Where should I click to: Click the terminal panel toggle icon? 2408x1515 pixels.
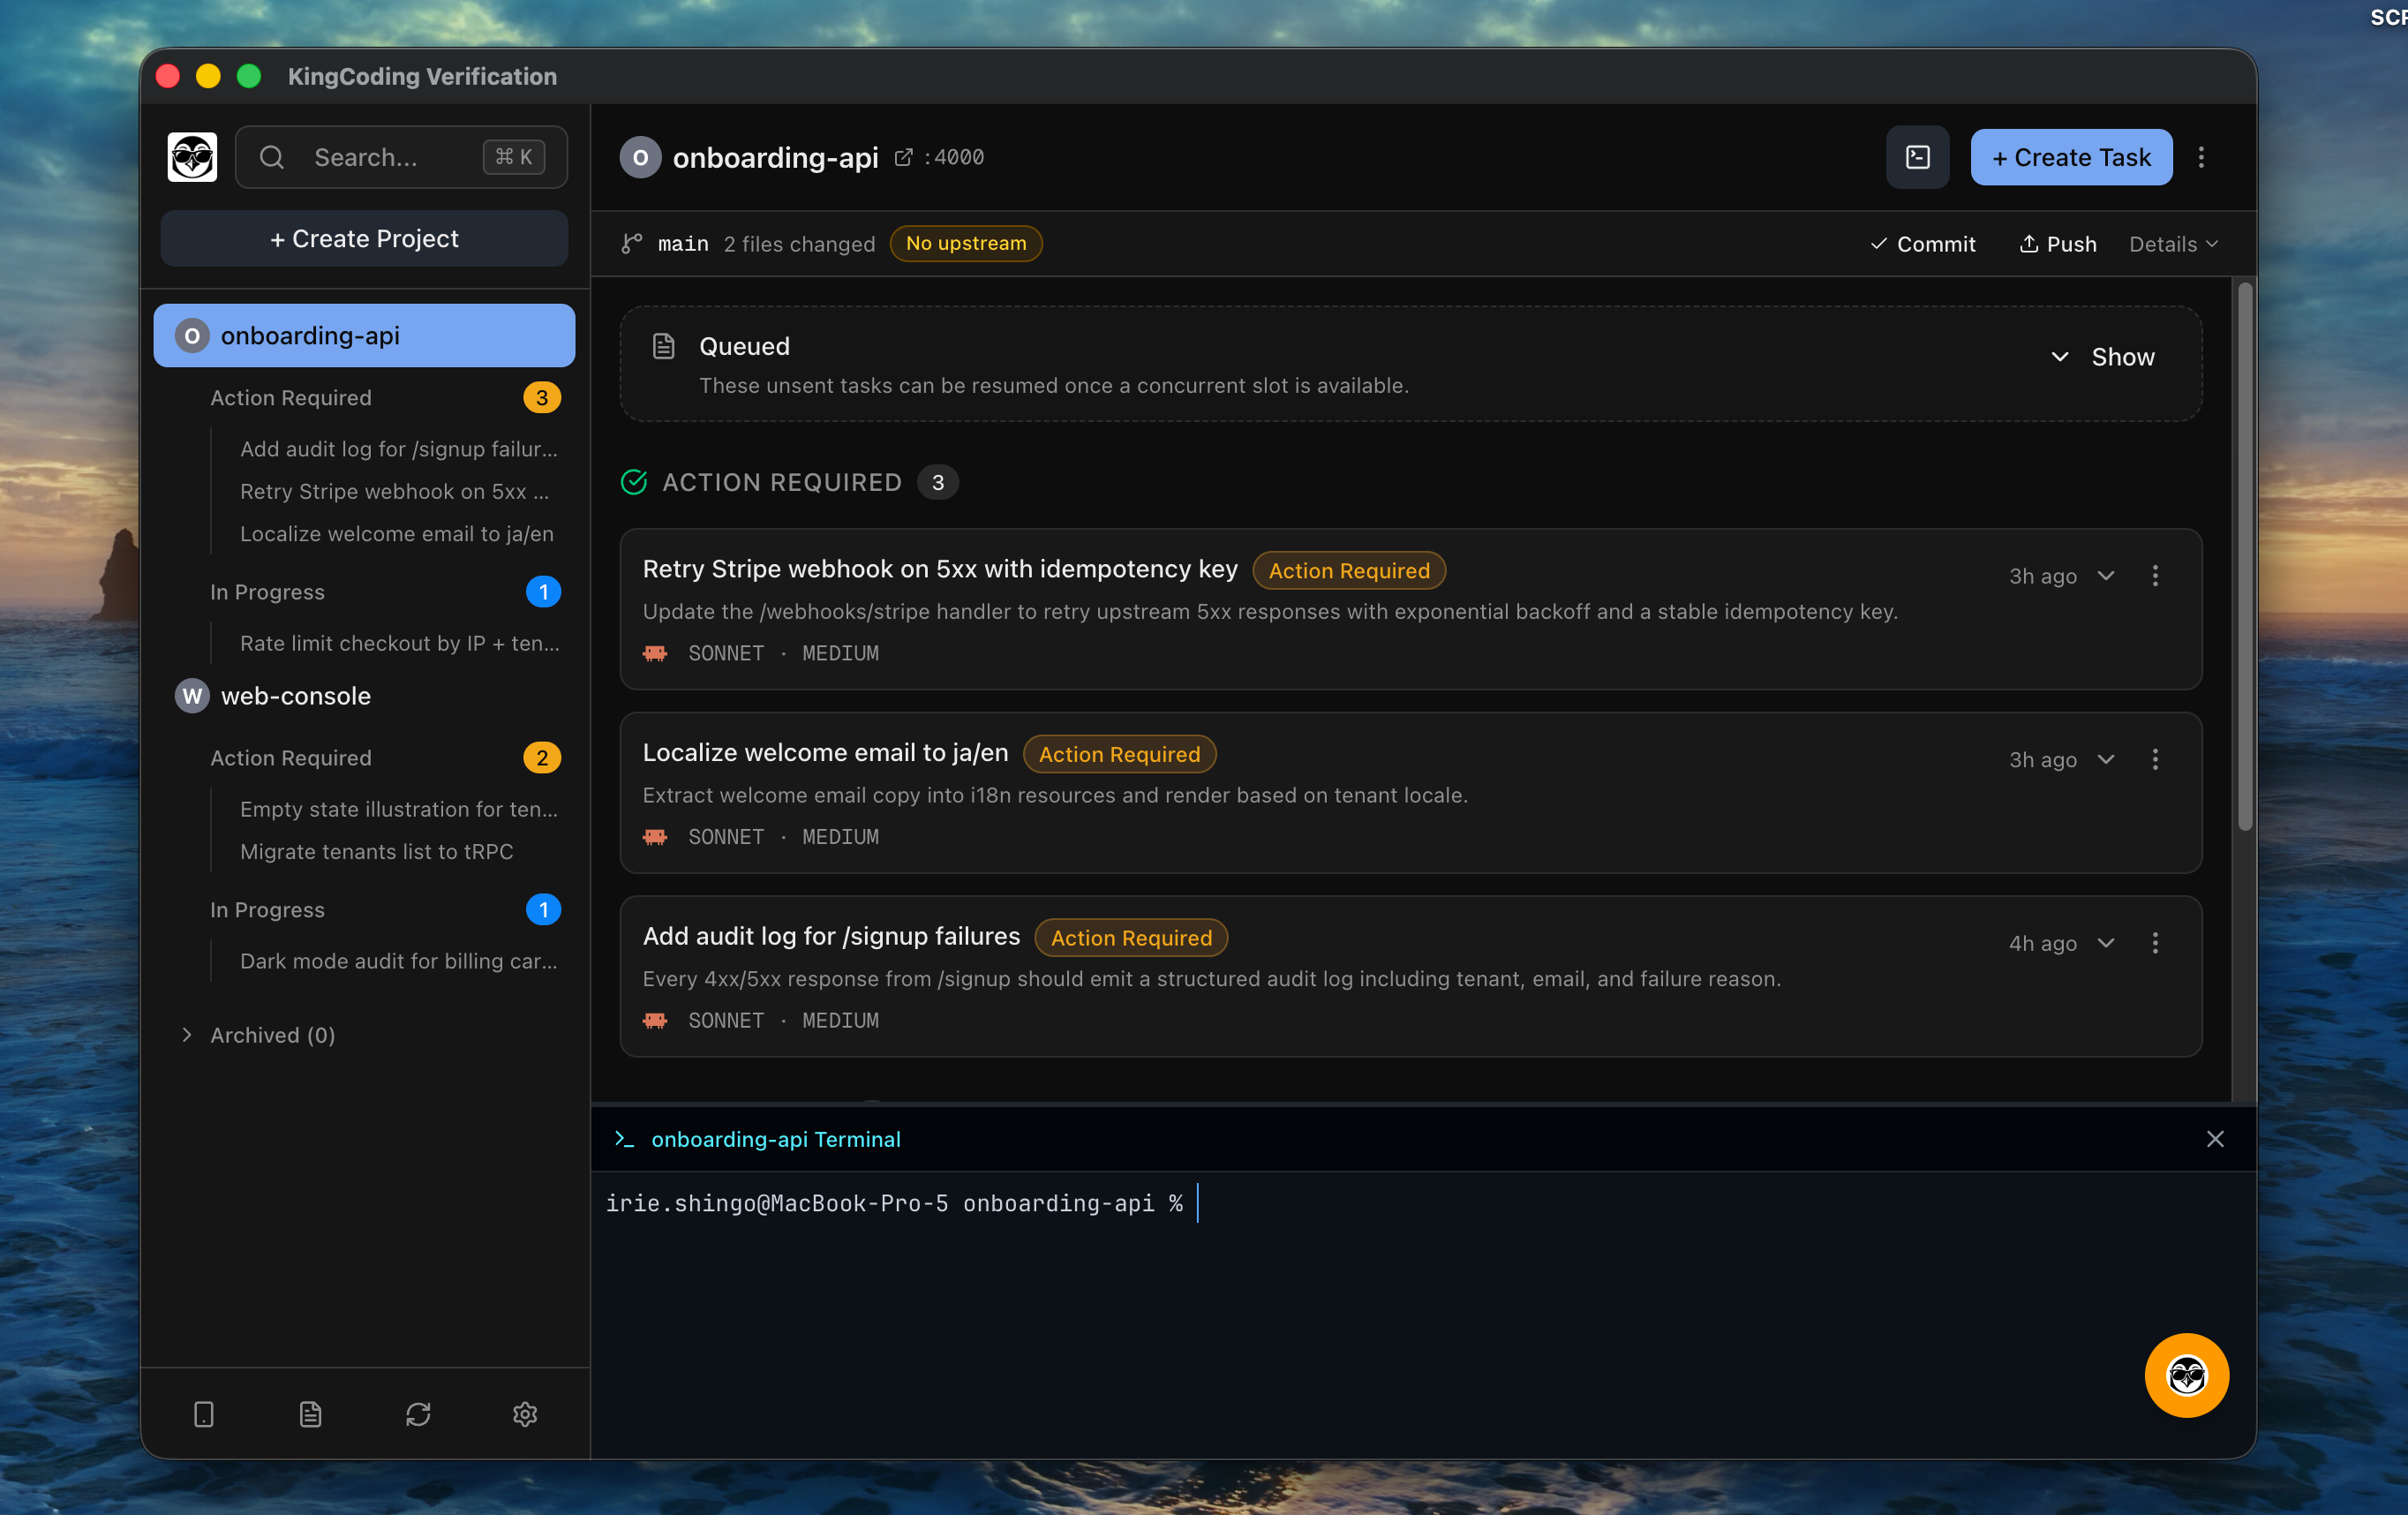click(1917, 157)
